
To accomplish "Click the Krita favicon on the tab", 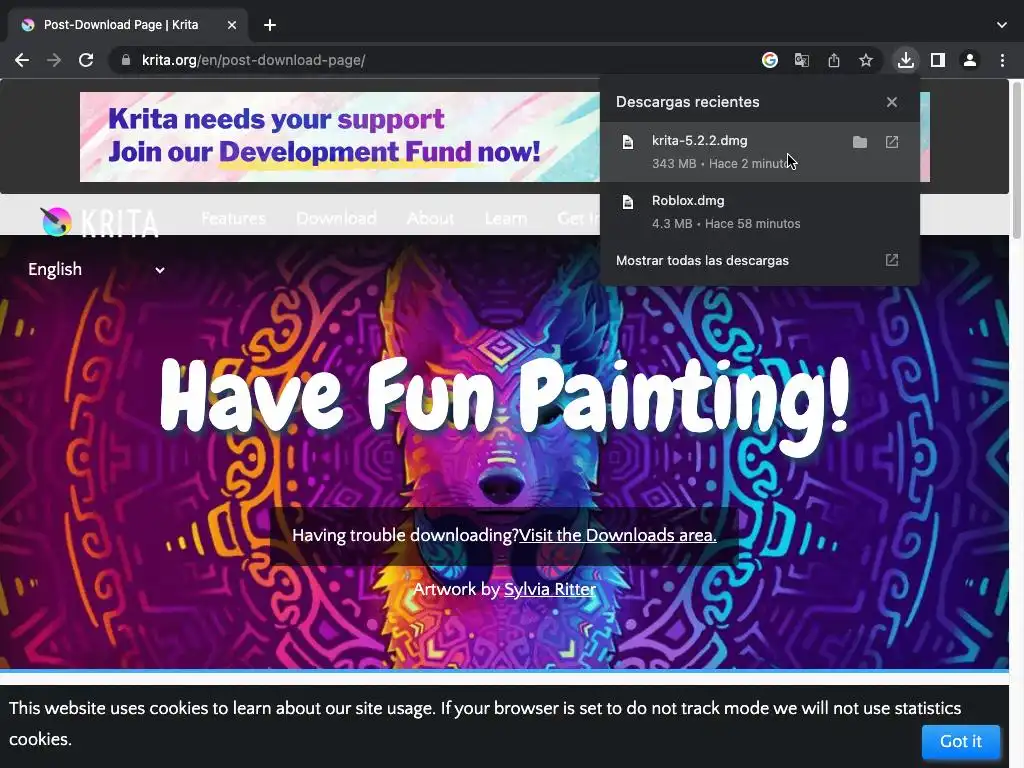I will coord(27,25).
